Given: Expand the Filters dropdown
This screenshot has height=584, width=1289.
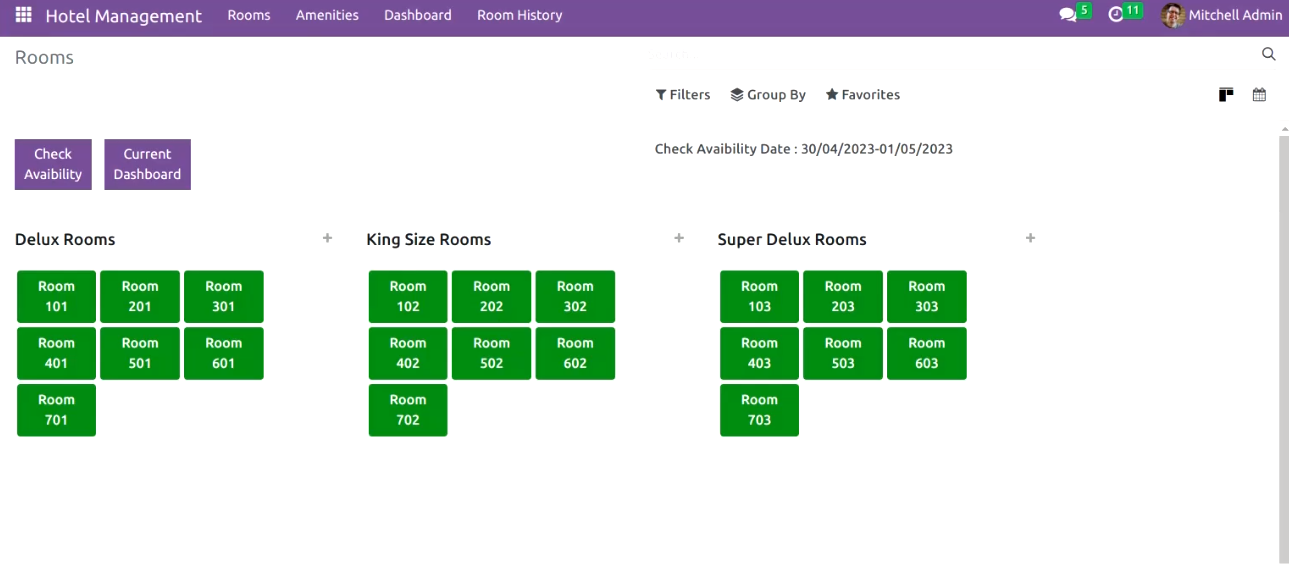Looking at the screenshot, I should [x=683, y=95].
